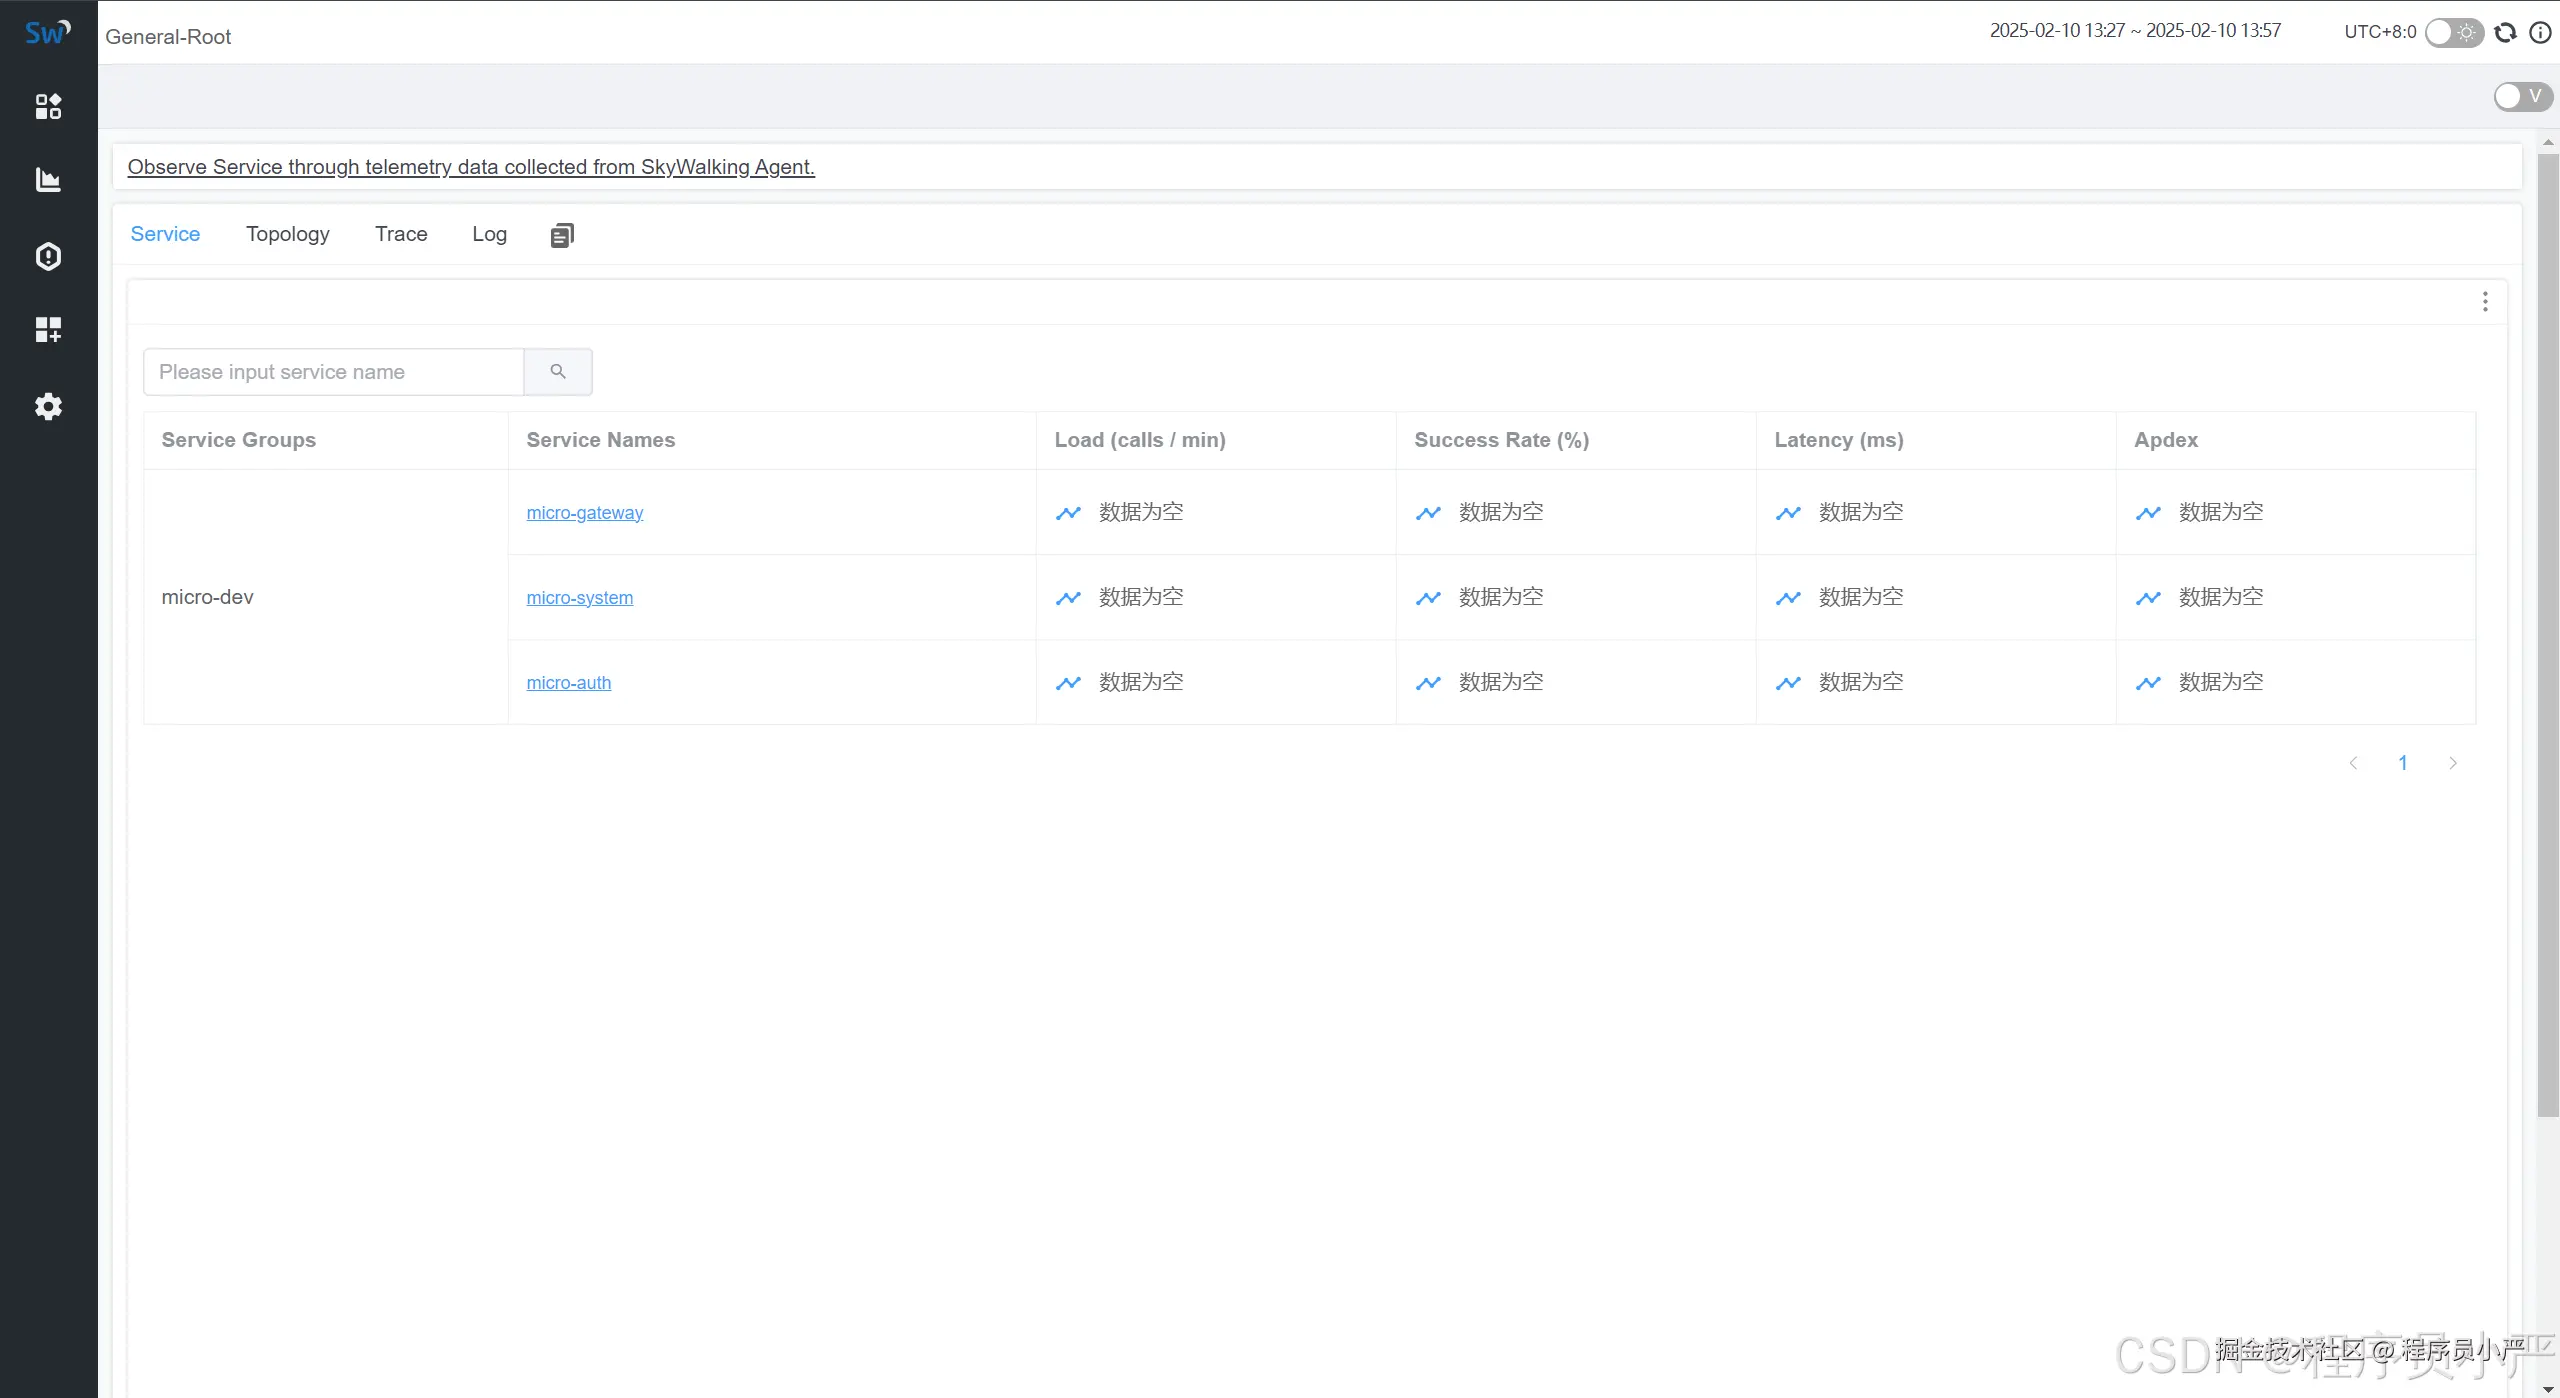Image resolution: width=2560 pixels, height=1398 pixels.
Task: Open the settings gear sidebar icon
Action: (48, 406)
